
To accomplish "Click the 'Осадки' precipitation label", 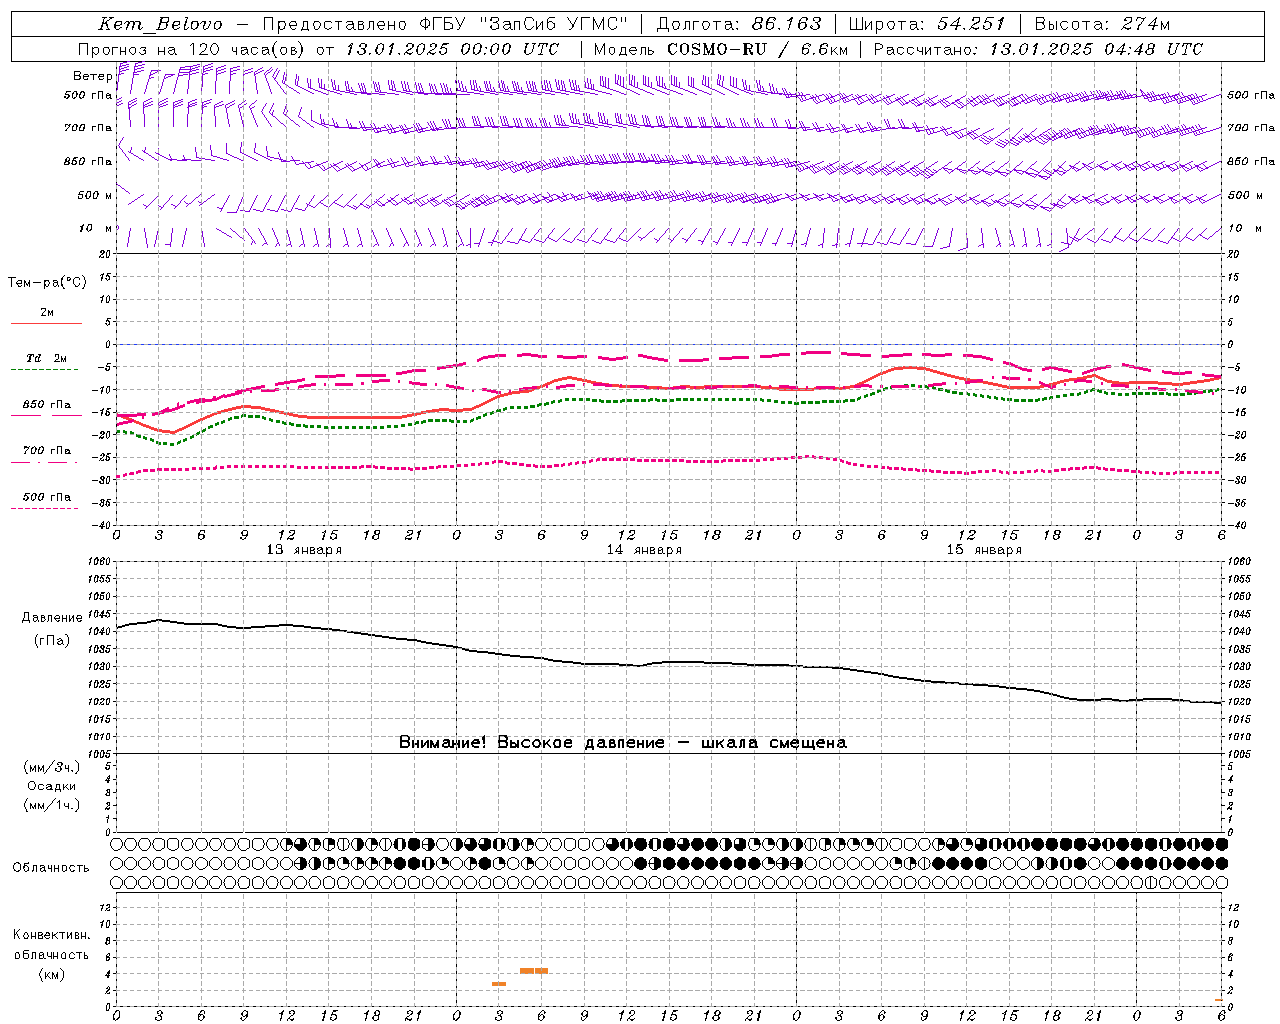I will point(52,786).
